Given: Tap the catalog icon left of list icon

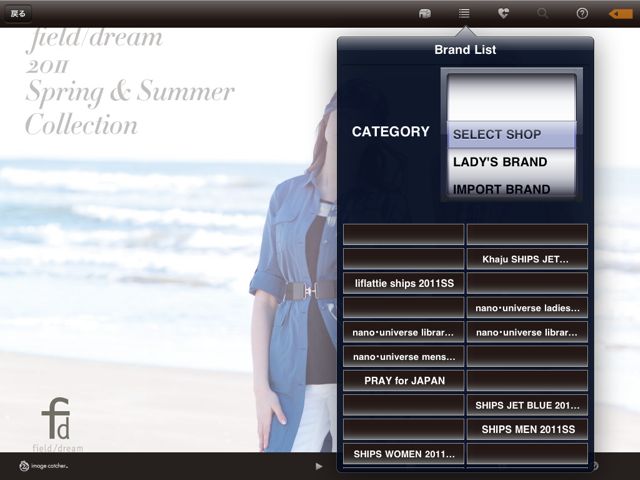Looking at the screenshot, I should [425, 13].
